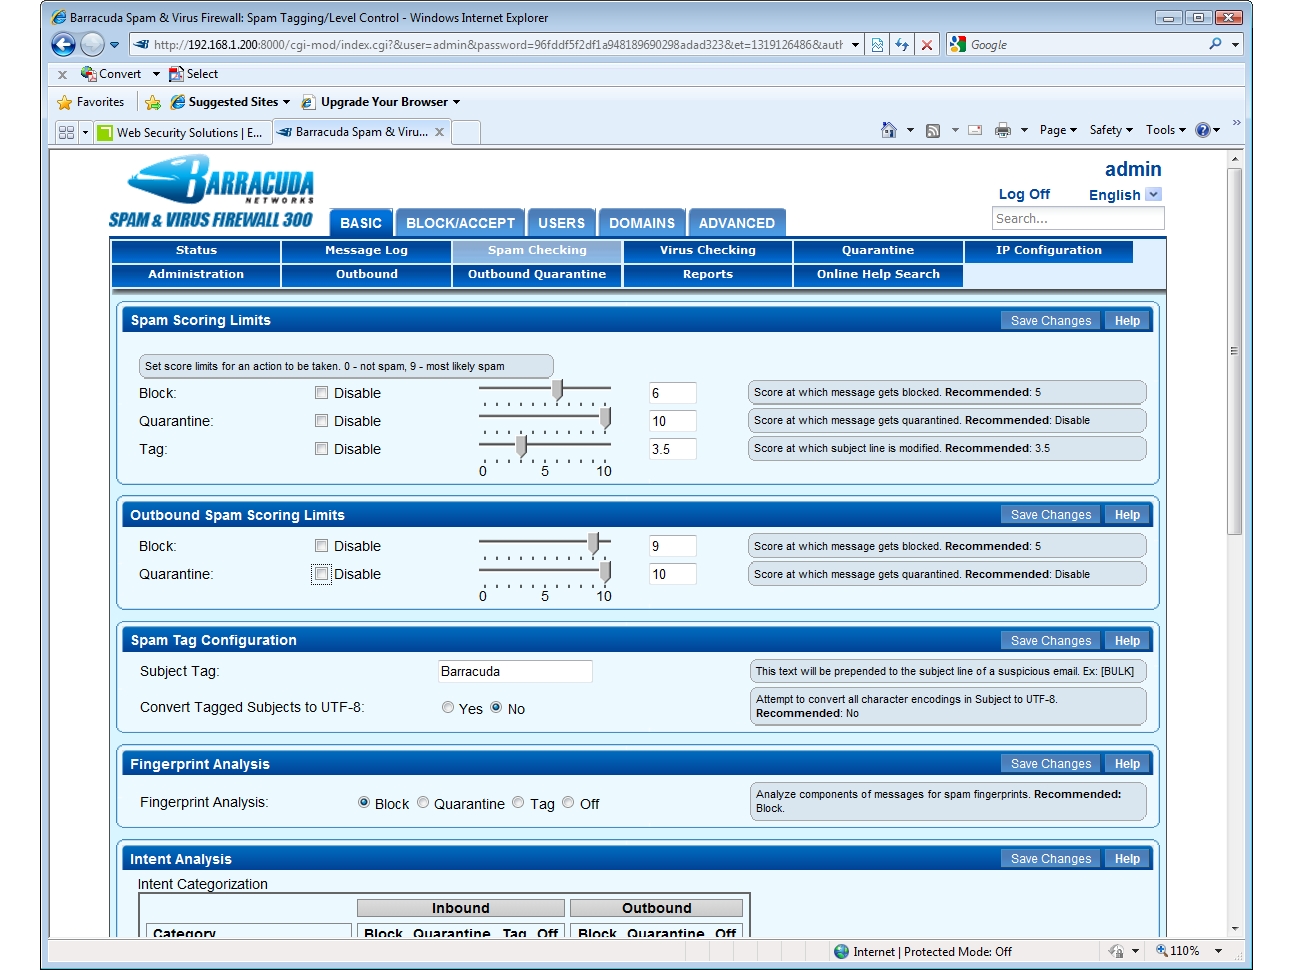Screen dimensions: 1293x970
Task: Open the Quick Tabs grid icon
Action: coord(67,132)
